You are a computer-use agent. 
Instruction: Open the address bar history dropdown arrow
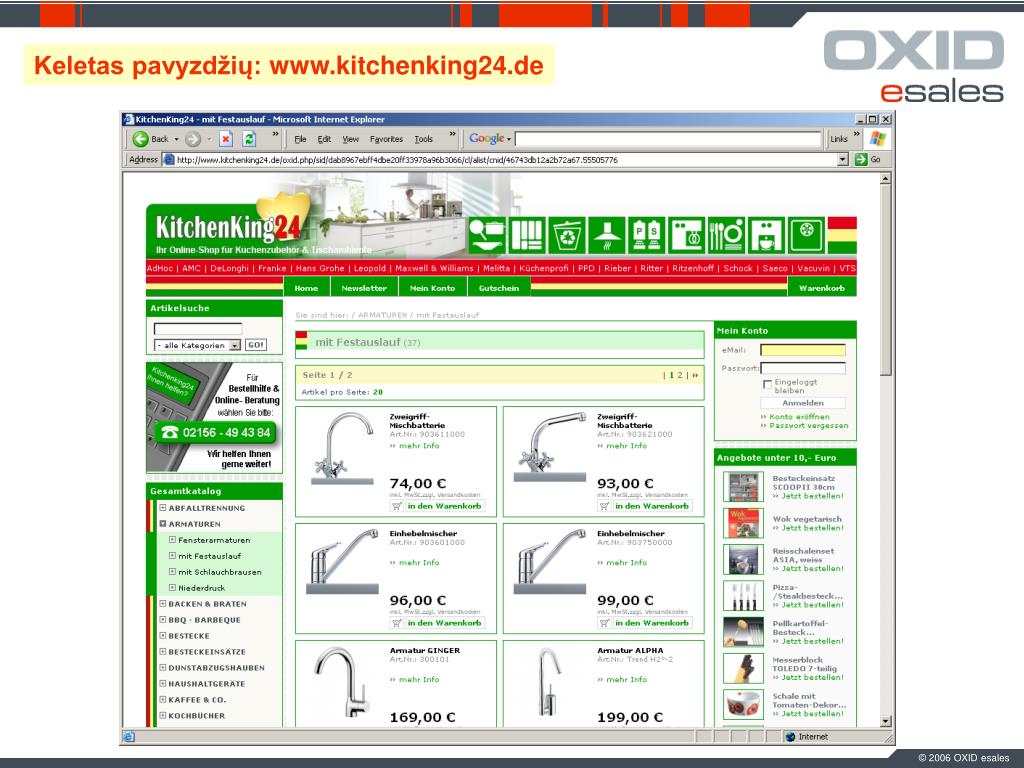point(842,159)
